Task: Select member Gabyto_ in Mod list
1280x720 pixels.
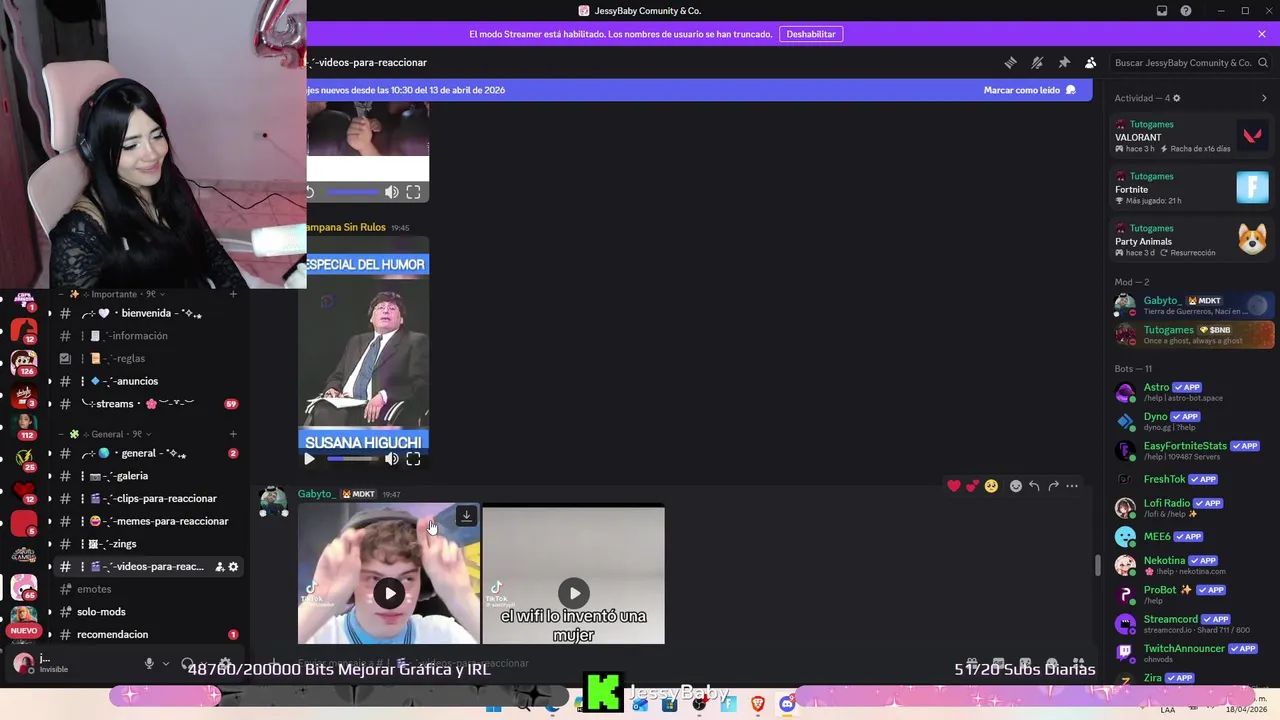Action: coord(1192,305)
